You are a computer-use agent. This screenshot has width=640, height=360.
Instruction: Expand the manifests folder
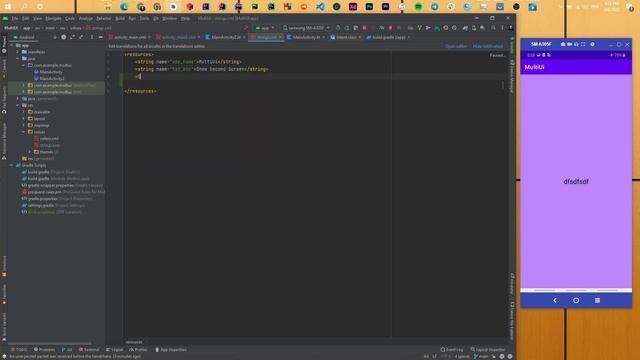18,52
